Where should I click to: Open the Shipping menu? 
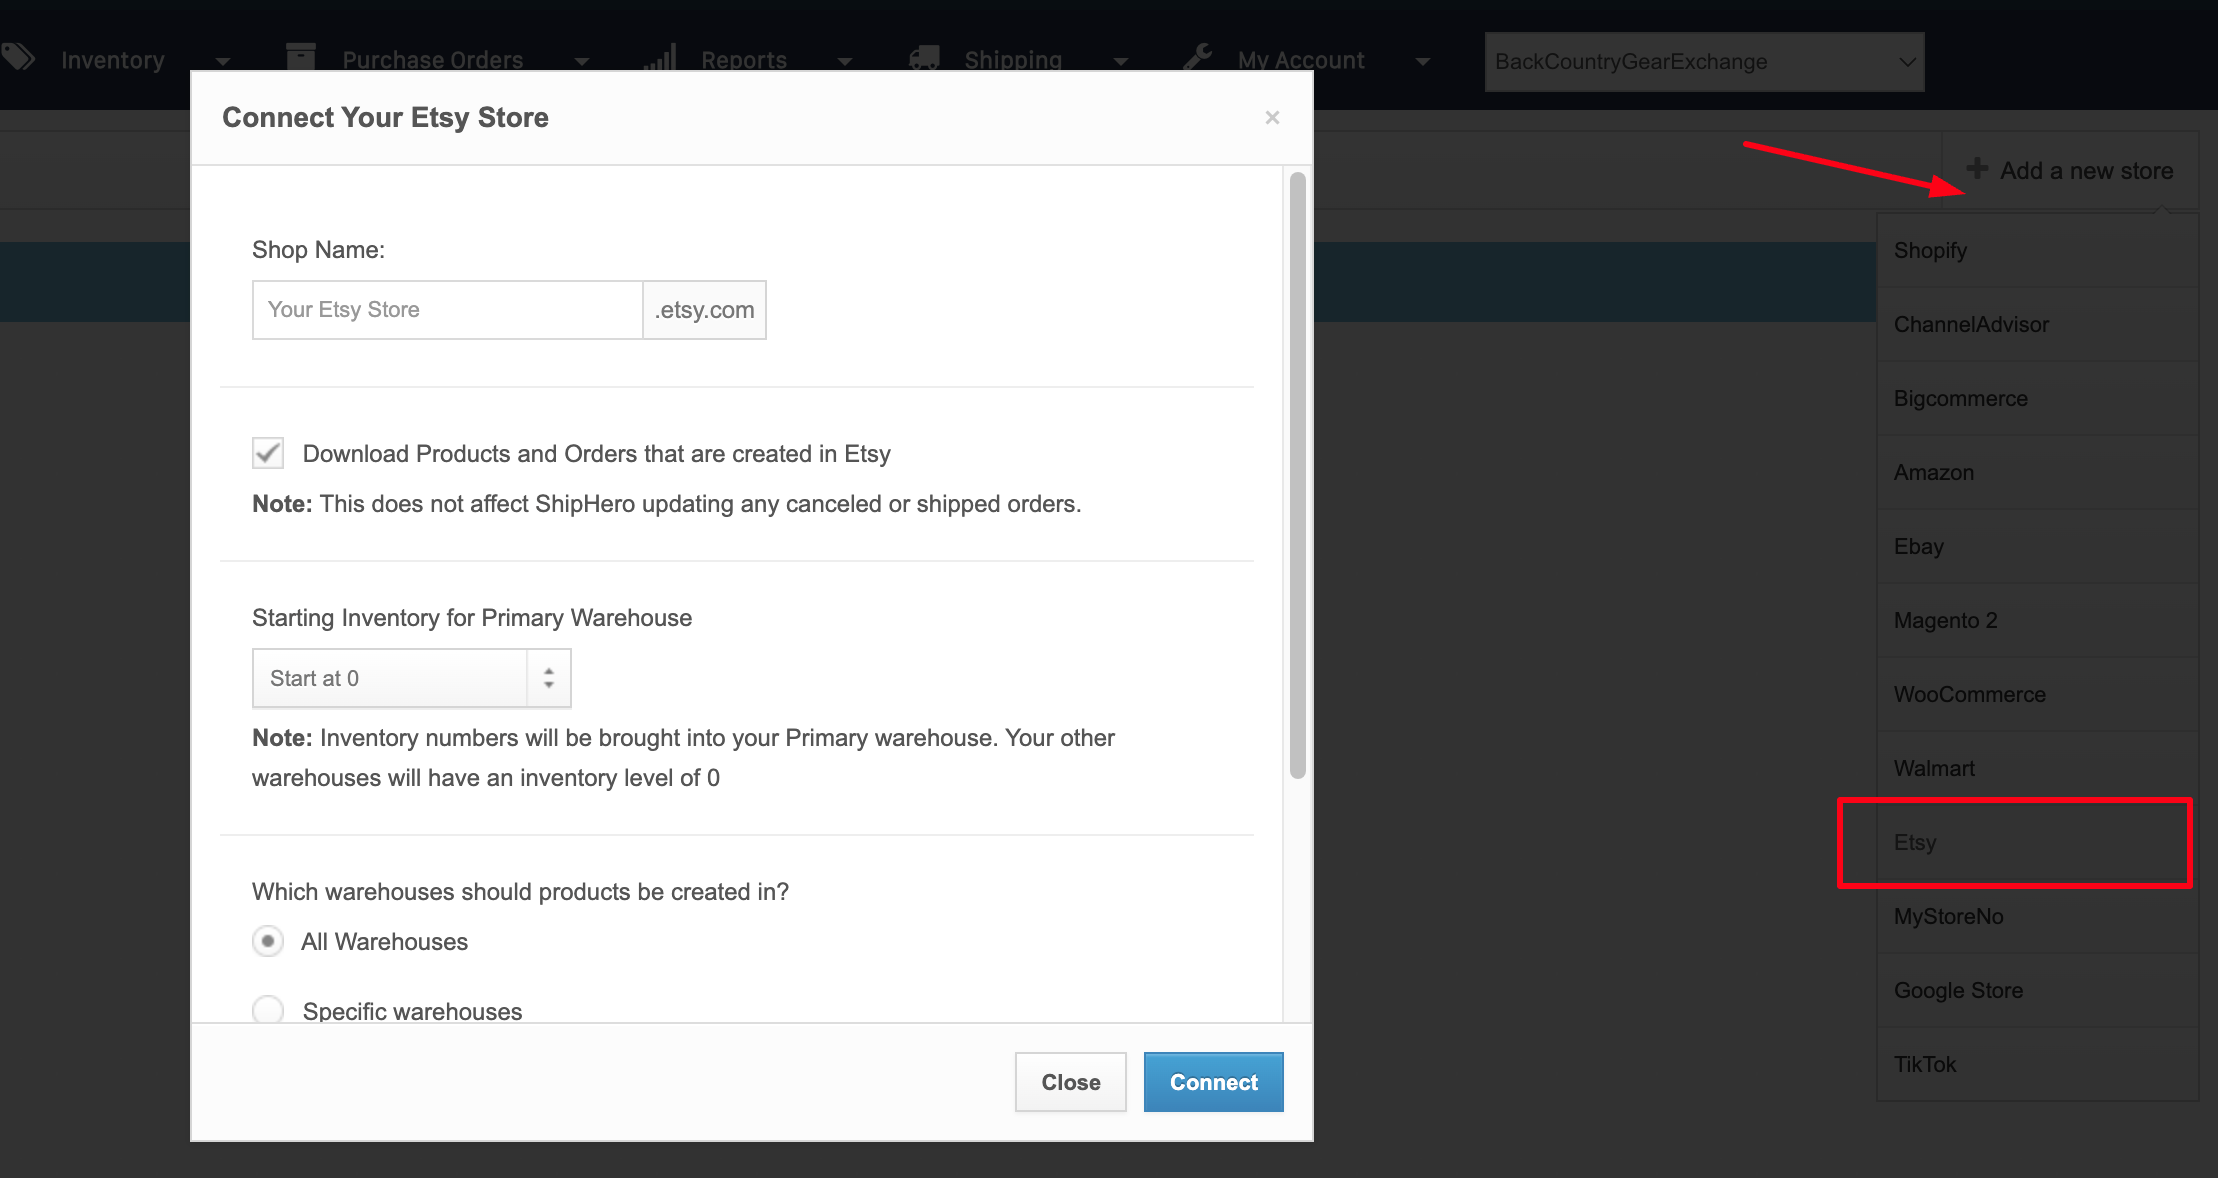point(1013,60)
